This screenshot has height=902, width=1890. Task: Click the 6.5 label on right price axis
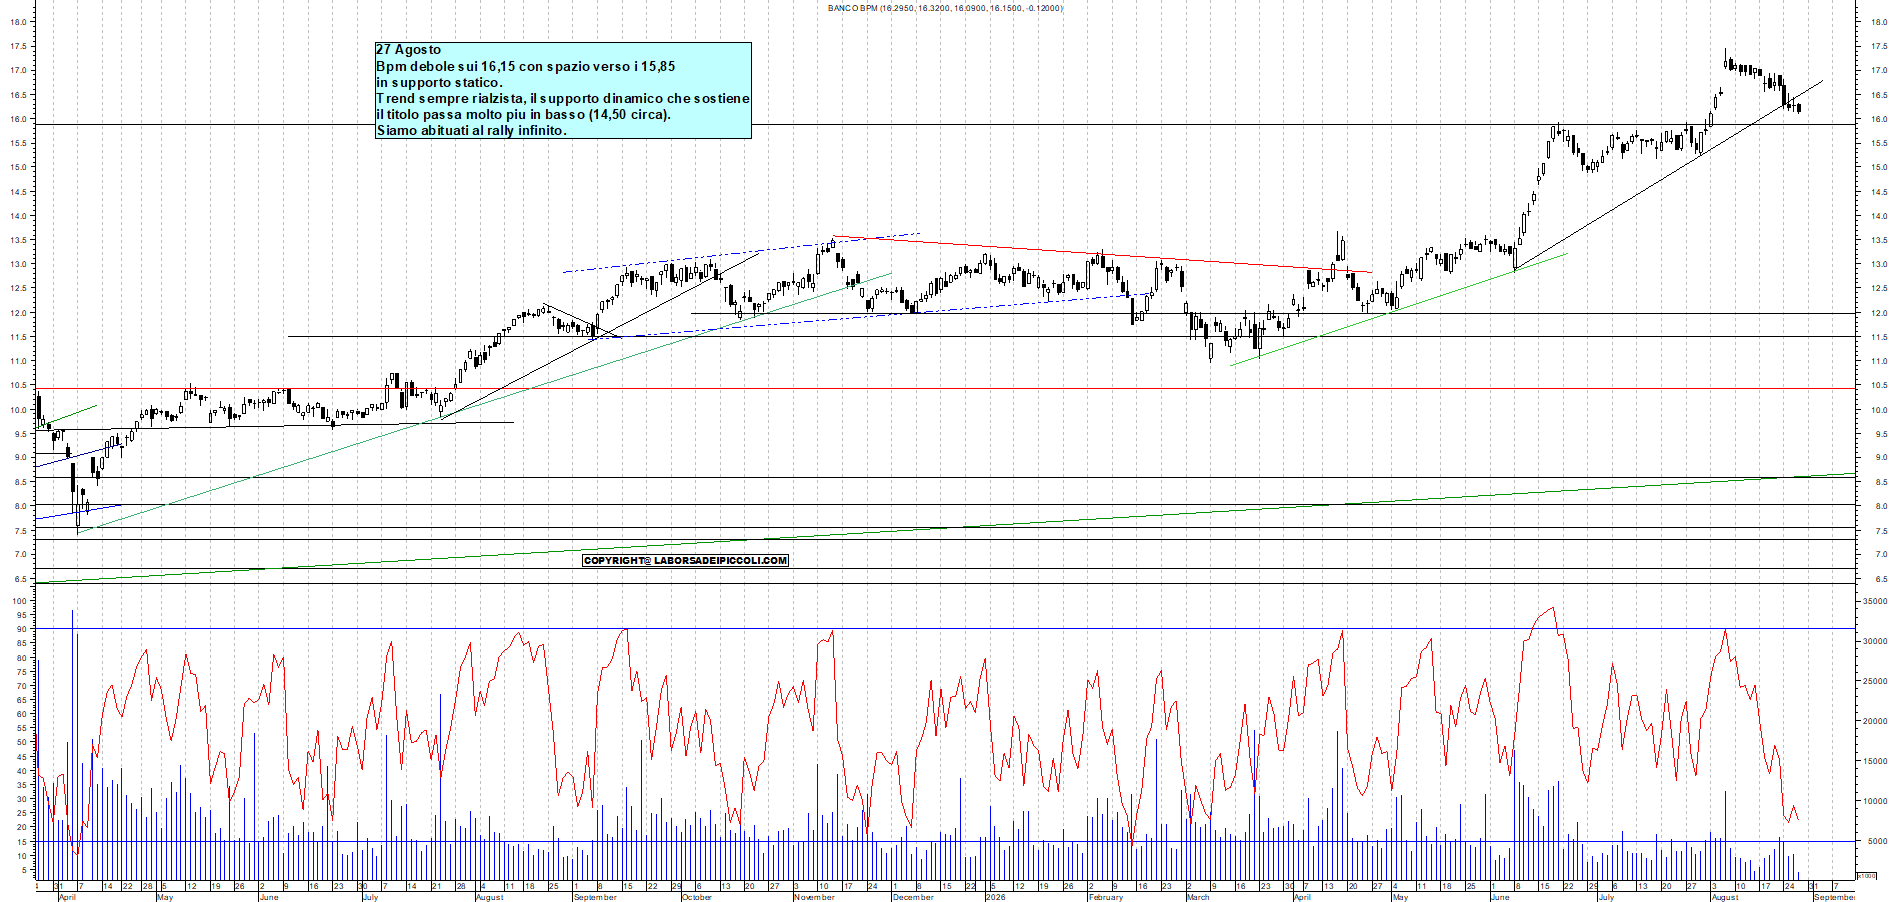click(1881, 579)
